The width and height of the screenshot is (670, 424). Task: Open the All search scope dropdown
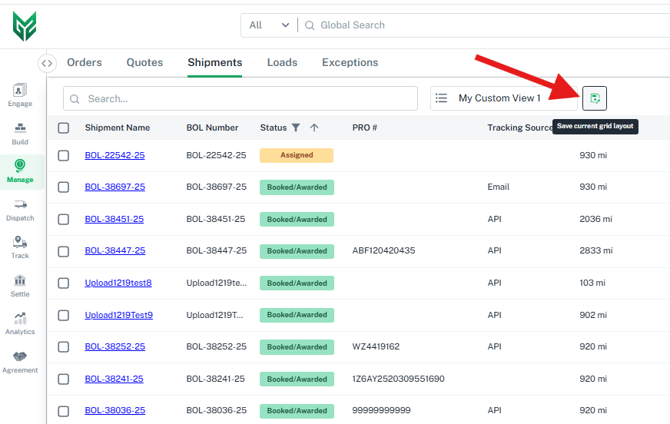269,25
